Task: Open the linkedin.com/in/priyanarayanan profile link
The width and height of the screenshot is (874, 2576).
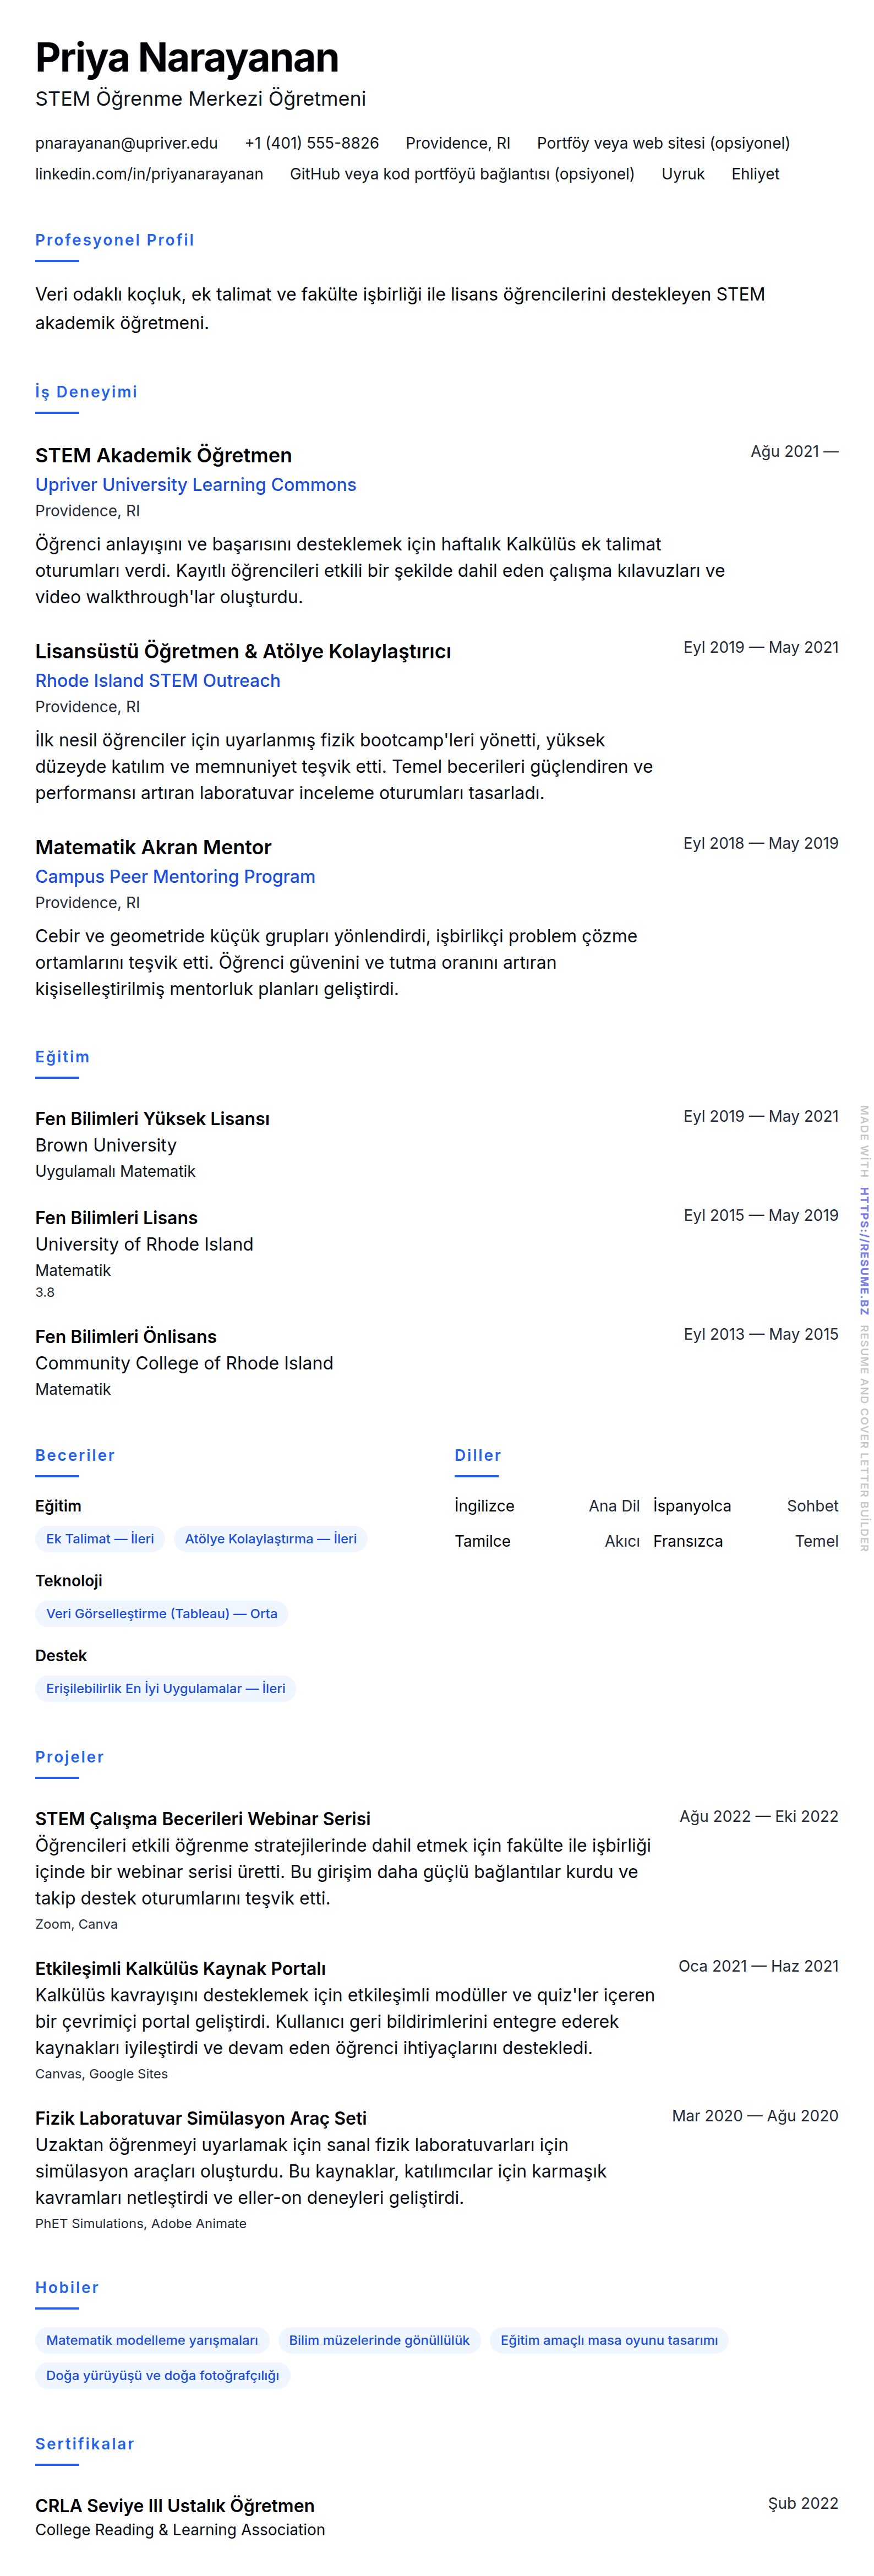Action: point(149,174)
